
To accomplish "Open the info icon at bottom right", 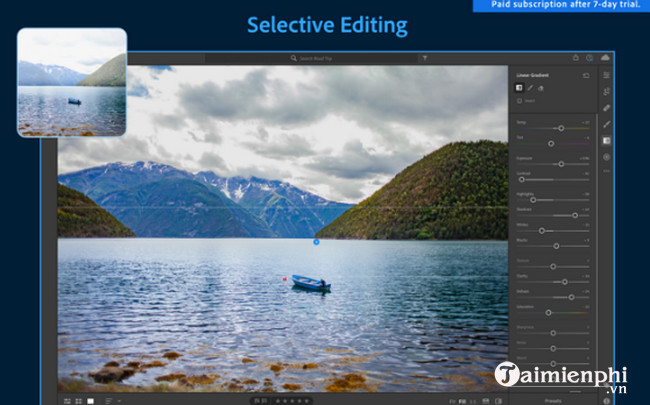I will click(x=606, y=401).
